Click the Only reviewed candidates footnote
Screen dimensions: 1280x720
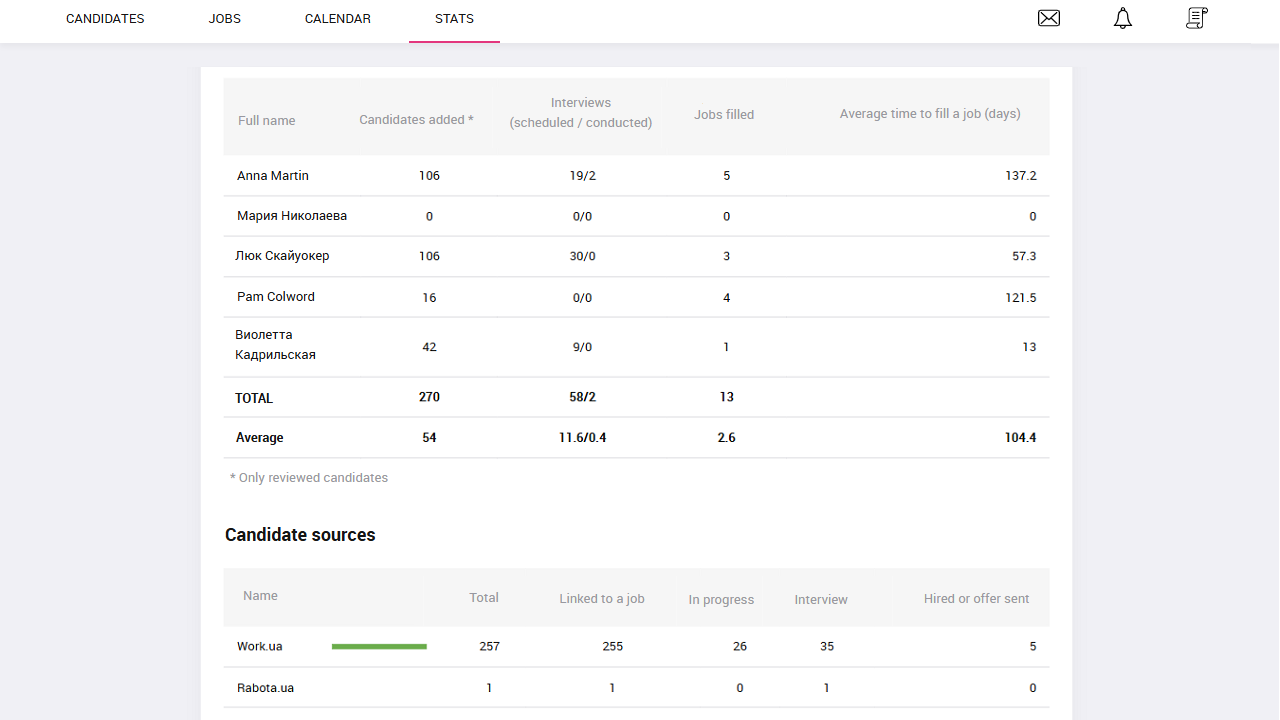(309, 477)
